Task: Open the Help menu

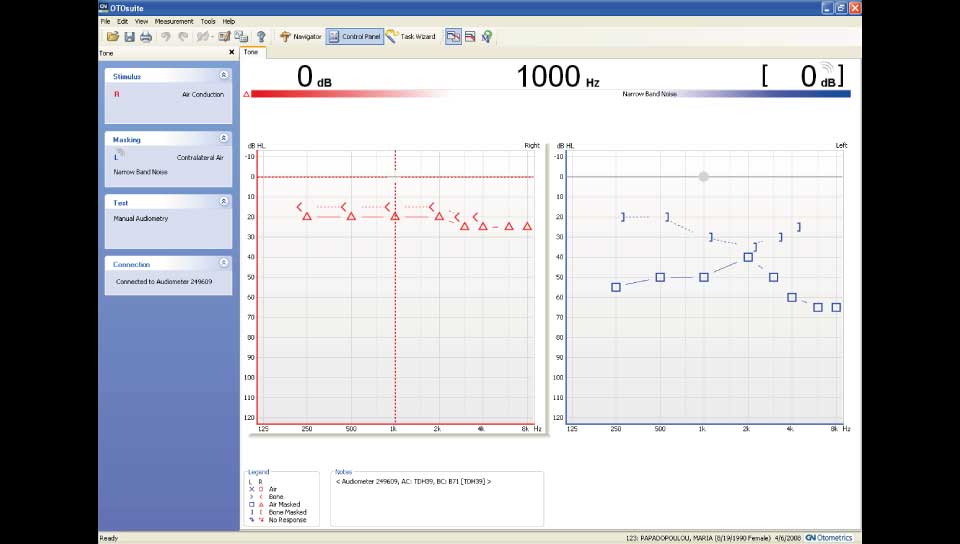Action: 228,21
